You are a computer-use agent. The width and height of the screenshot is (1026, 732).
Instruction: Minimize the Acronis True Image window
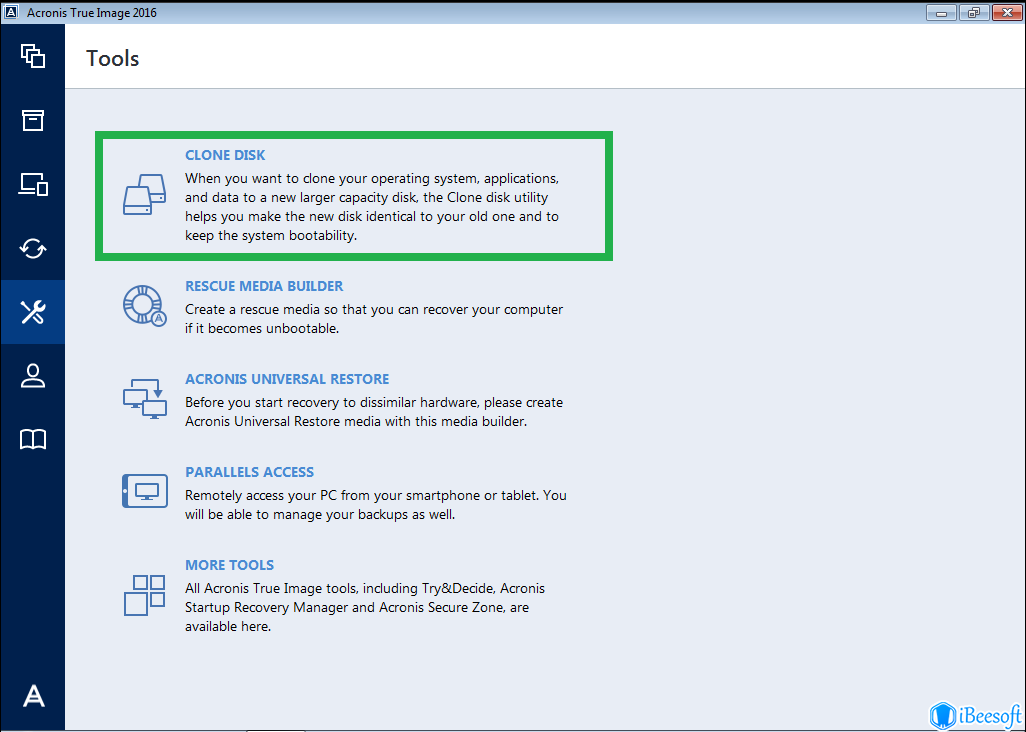pyautogui.click(x=942, y=12)
